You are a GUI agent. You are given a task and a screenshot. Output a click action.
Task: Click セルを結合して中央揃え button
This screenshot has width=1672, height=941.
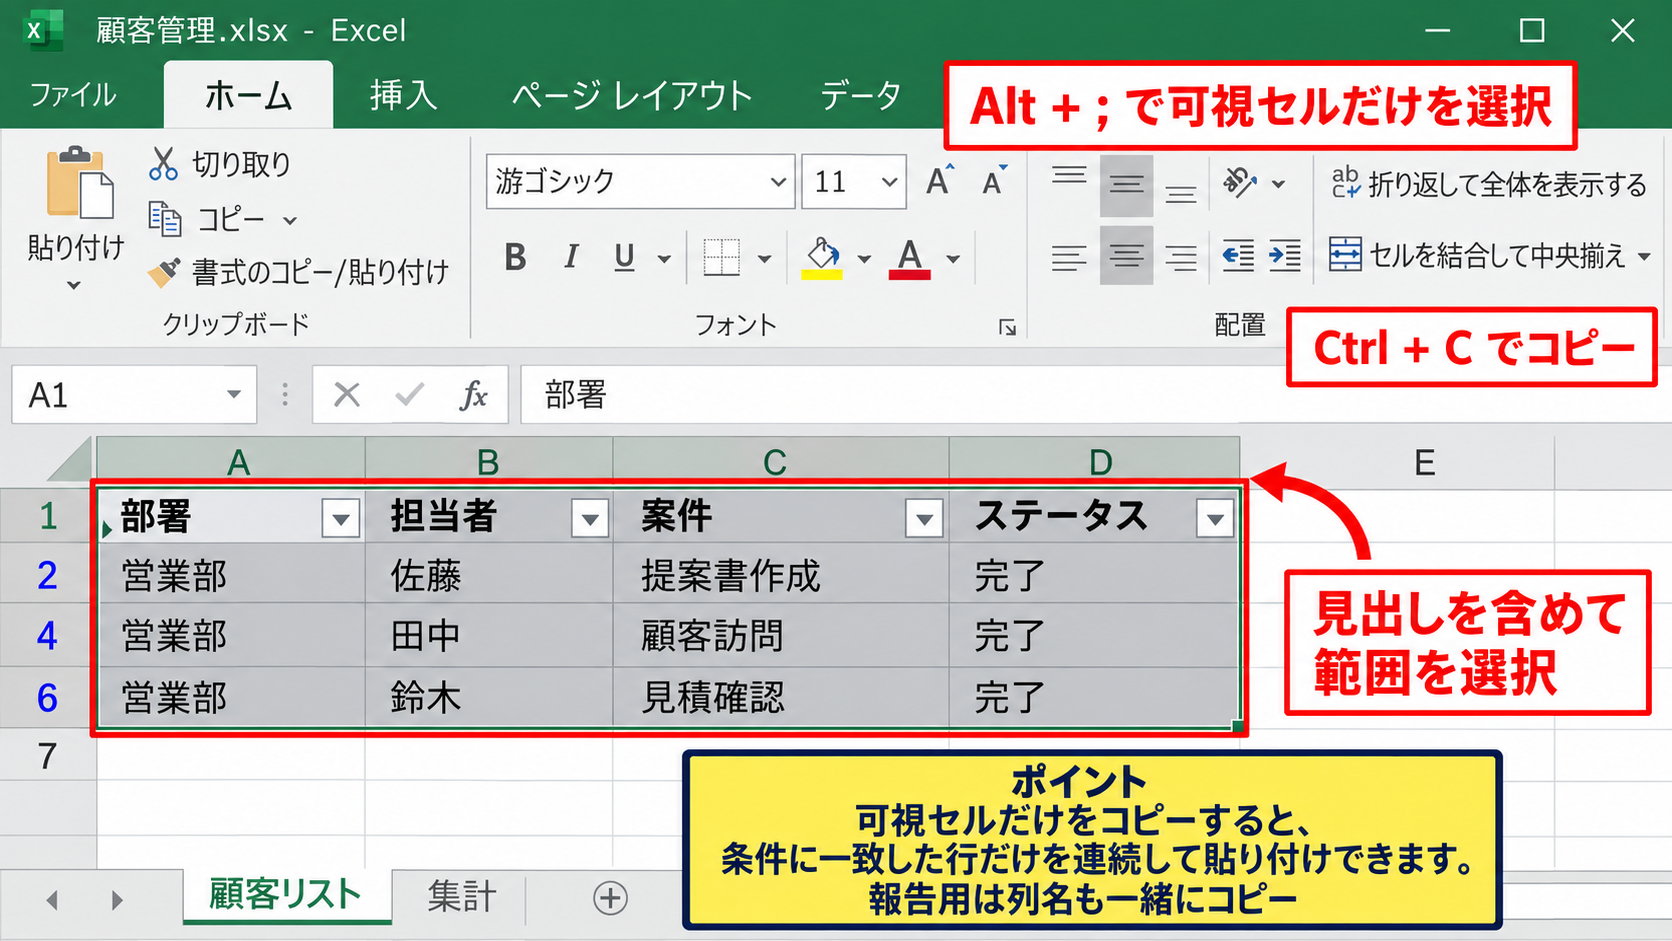point(1490,256)
